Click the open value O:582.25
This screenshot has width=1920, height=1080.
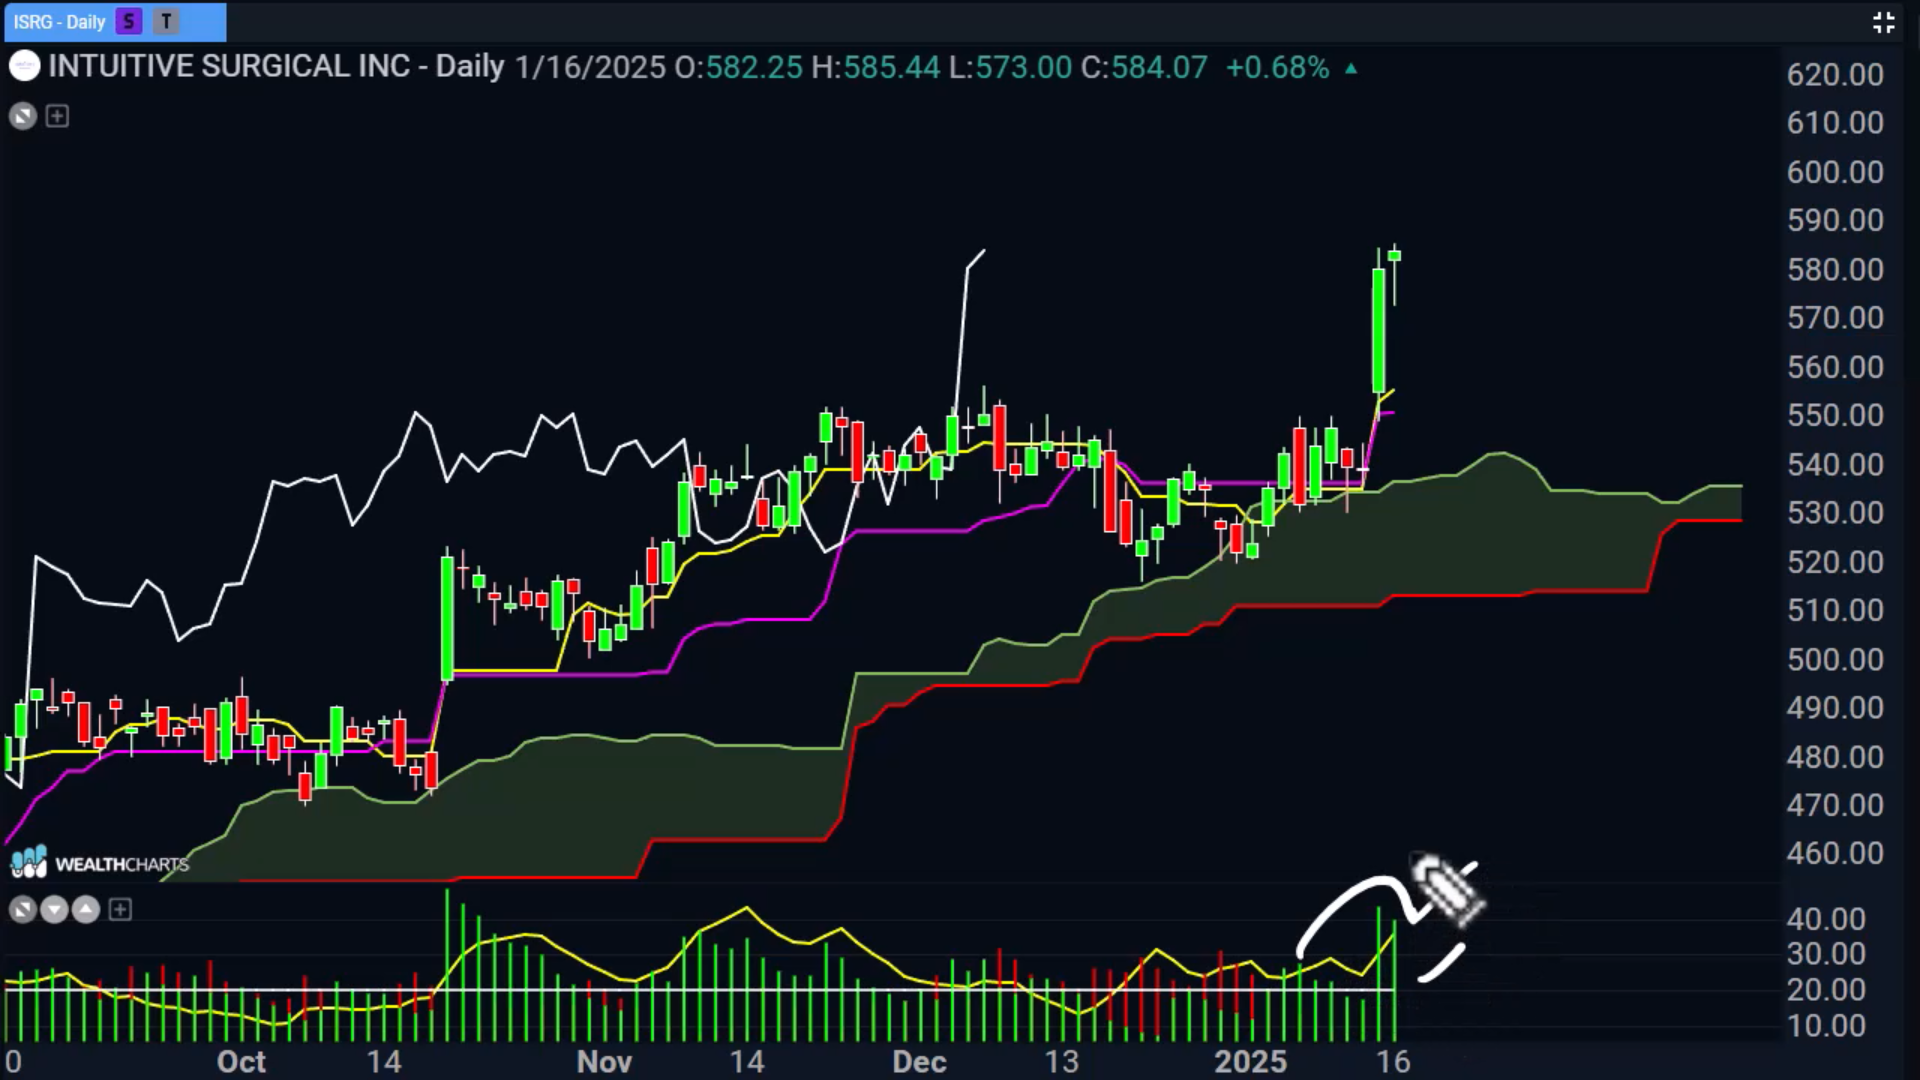point(738,68)
